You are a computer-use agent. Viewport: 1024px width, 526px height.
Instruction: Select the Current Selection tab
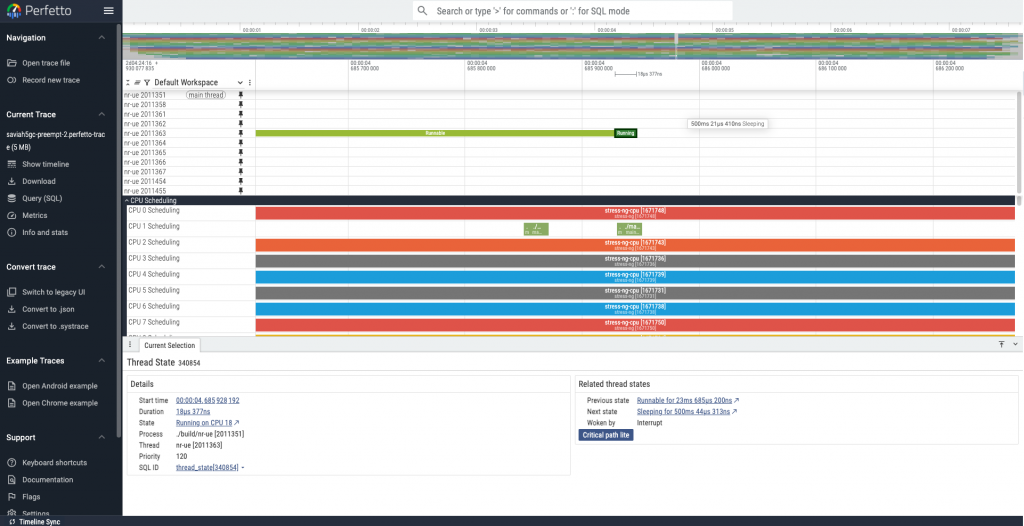[x=169, y=345]
